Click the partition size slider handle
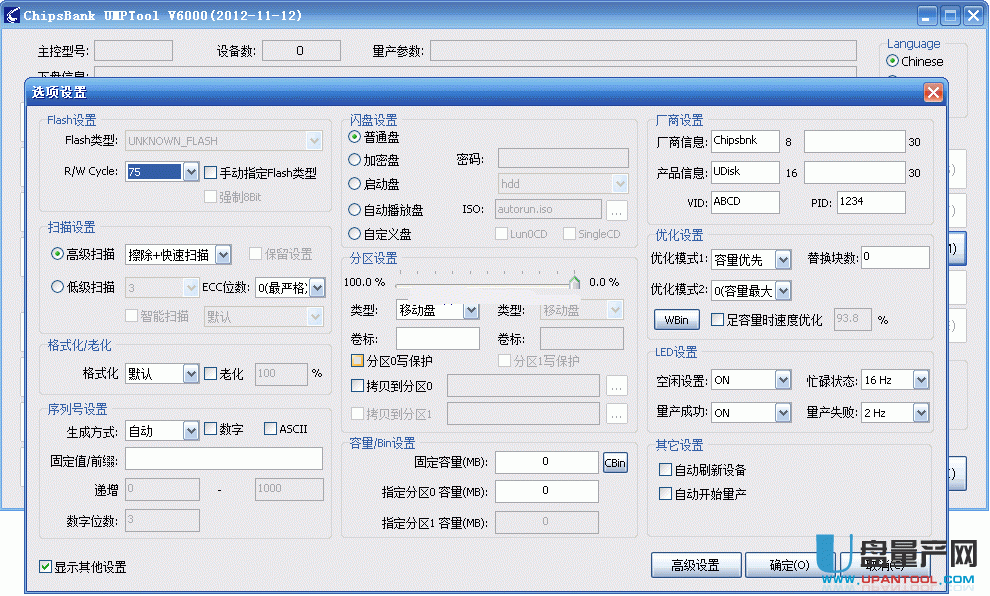 pyautogui.click(x=575, y=283)
